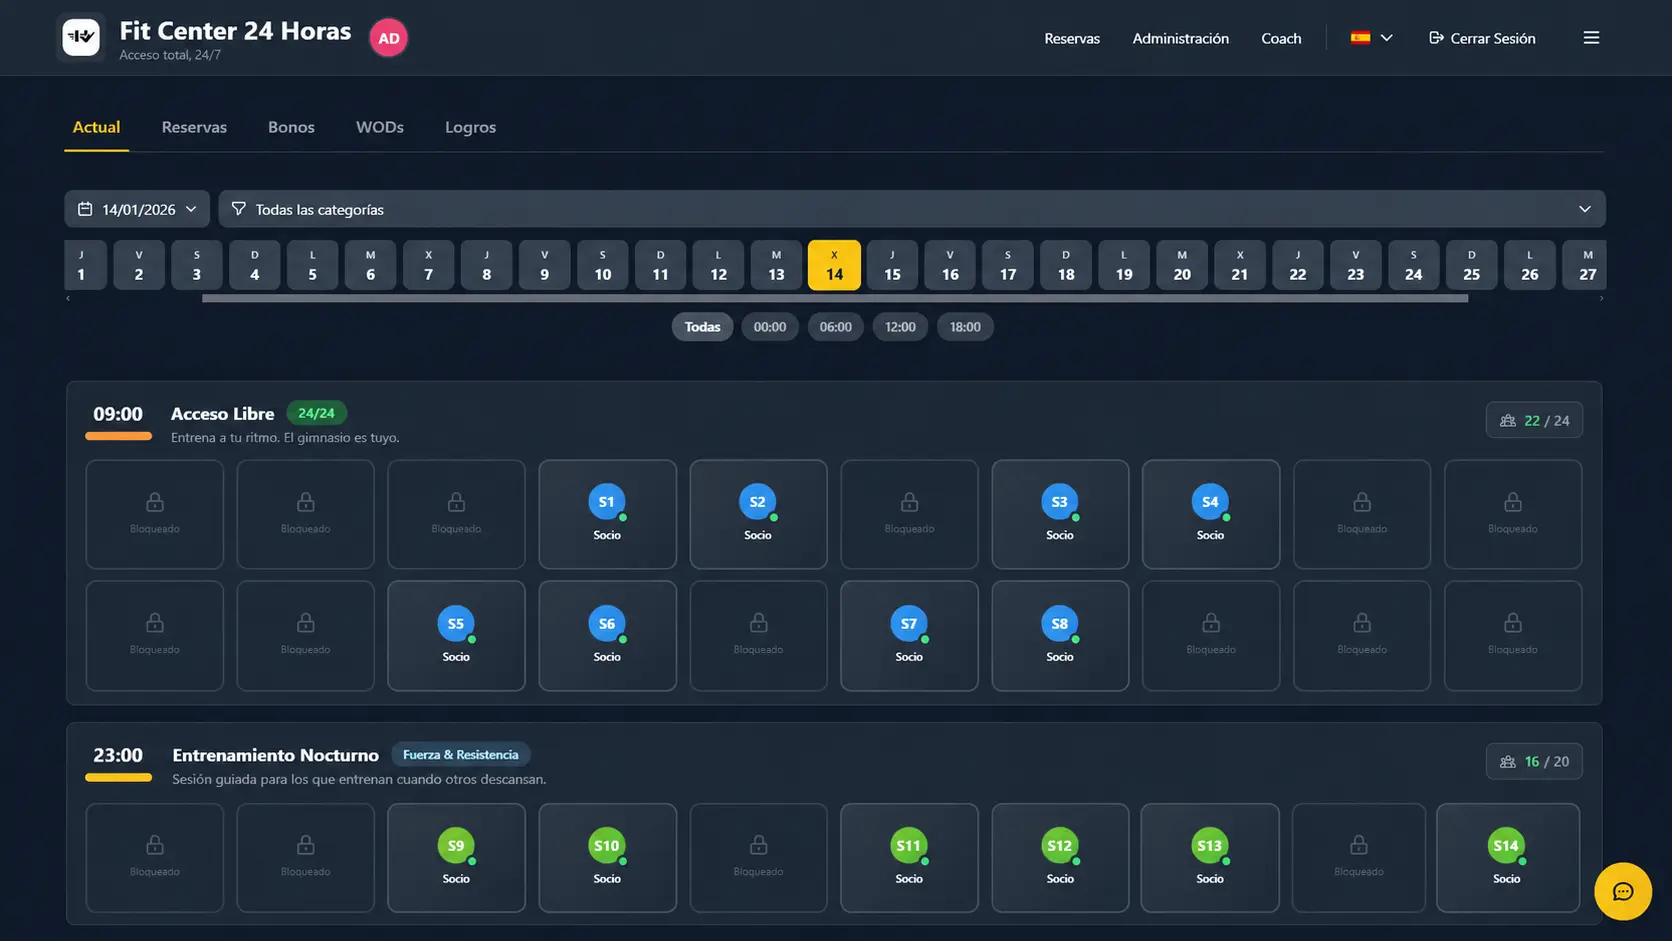Viewport: 1672px width, 941px height.
Task: Select member S4 slot avatar
Action: (x=1210, y=502)
